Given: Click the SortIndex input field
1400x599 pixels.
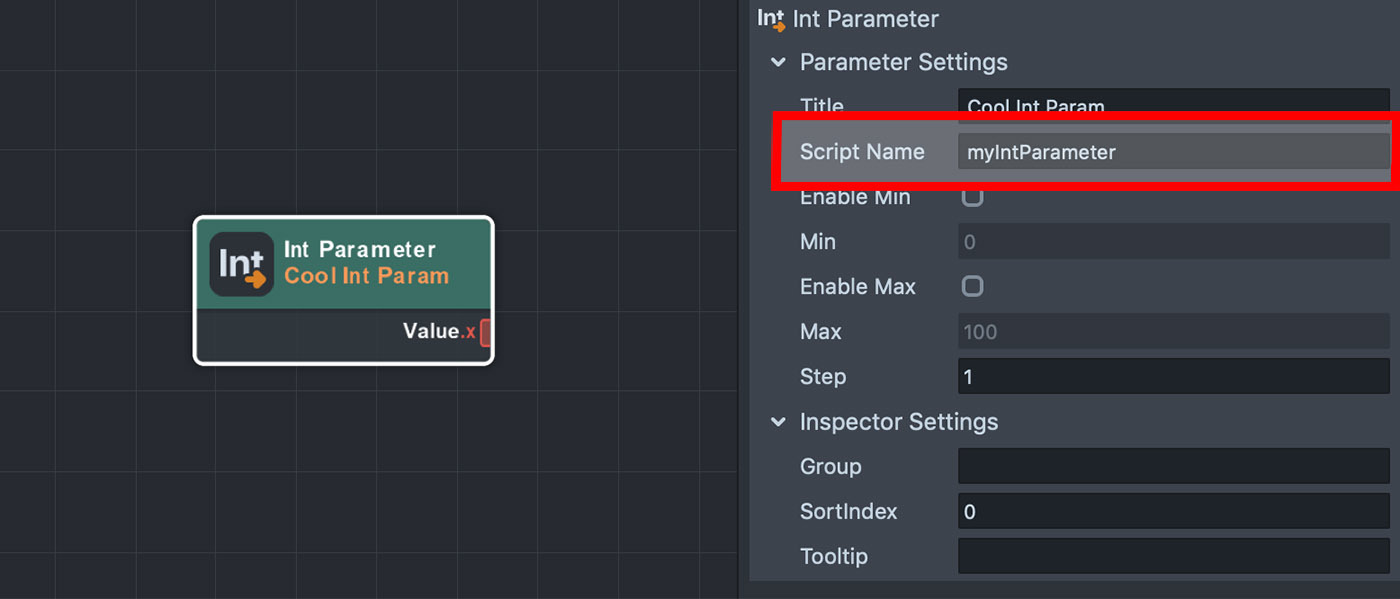Looking at the screenshot, I should point(1172,512).
